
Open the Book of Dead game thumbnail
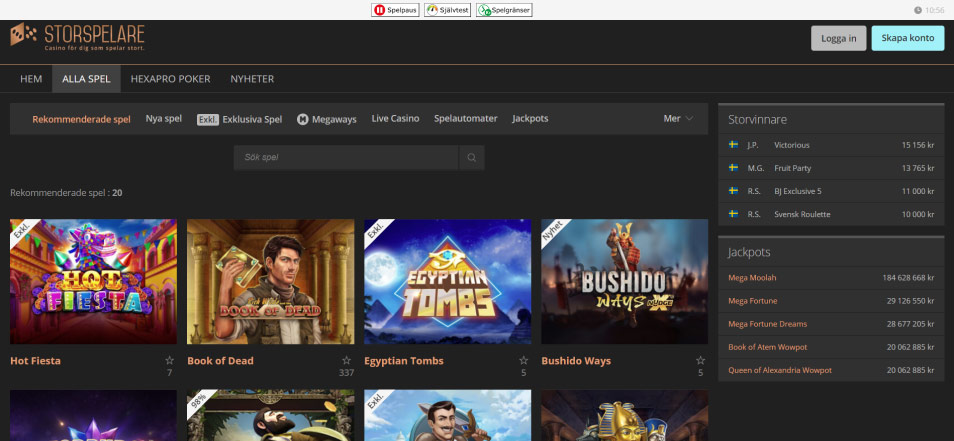coord(271,282)
